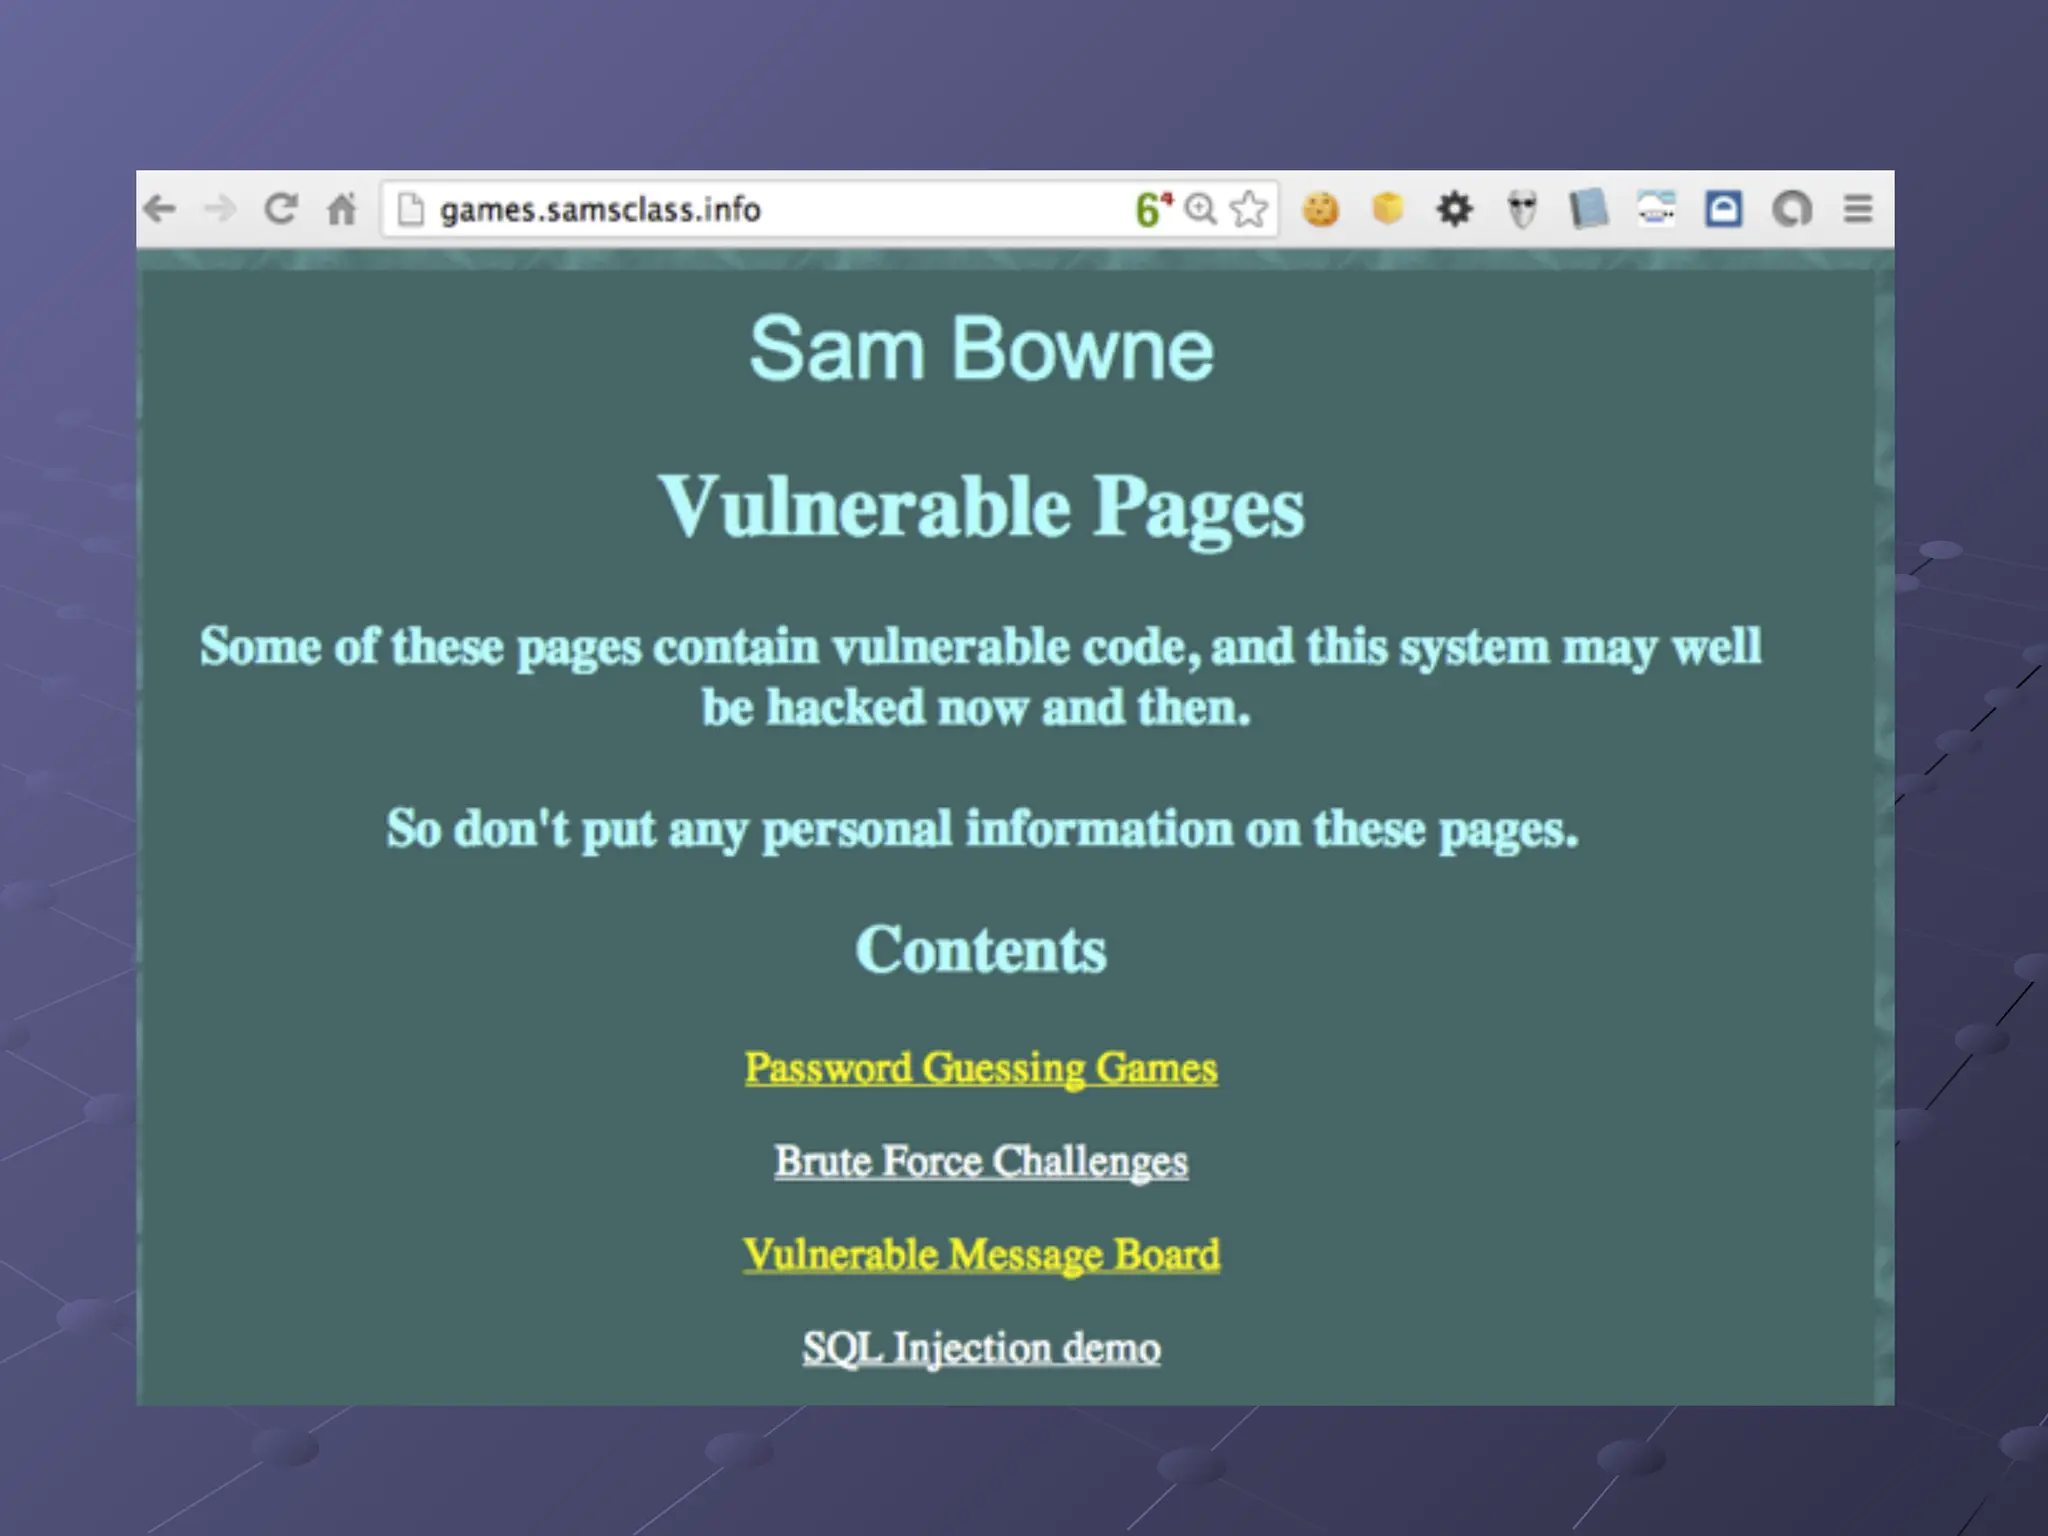Click the gray circular swirl extension icon
Viewport: 2048px width, 1536px height.
tap(1791, 209)
